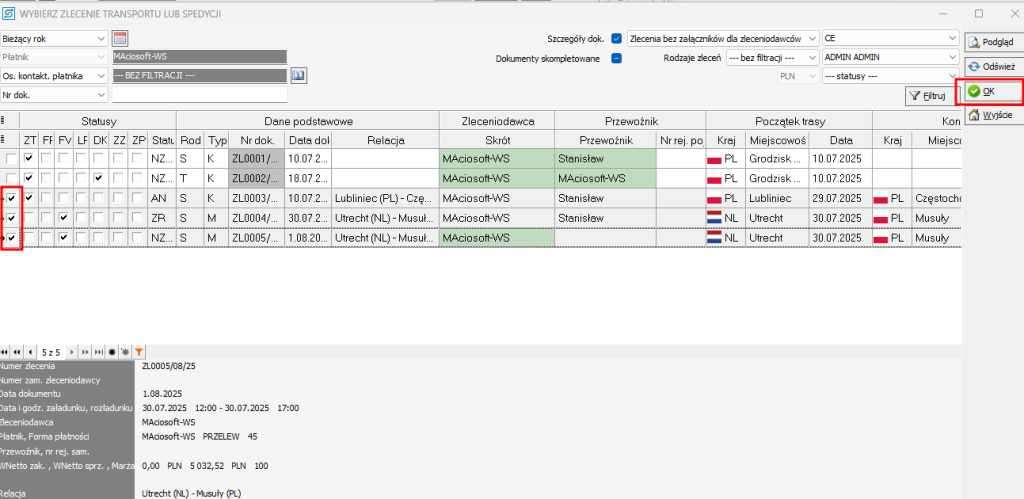Open the statusy dropdown list
Screen dimensions: 1024x499
tap(890, 76)
